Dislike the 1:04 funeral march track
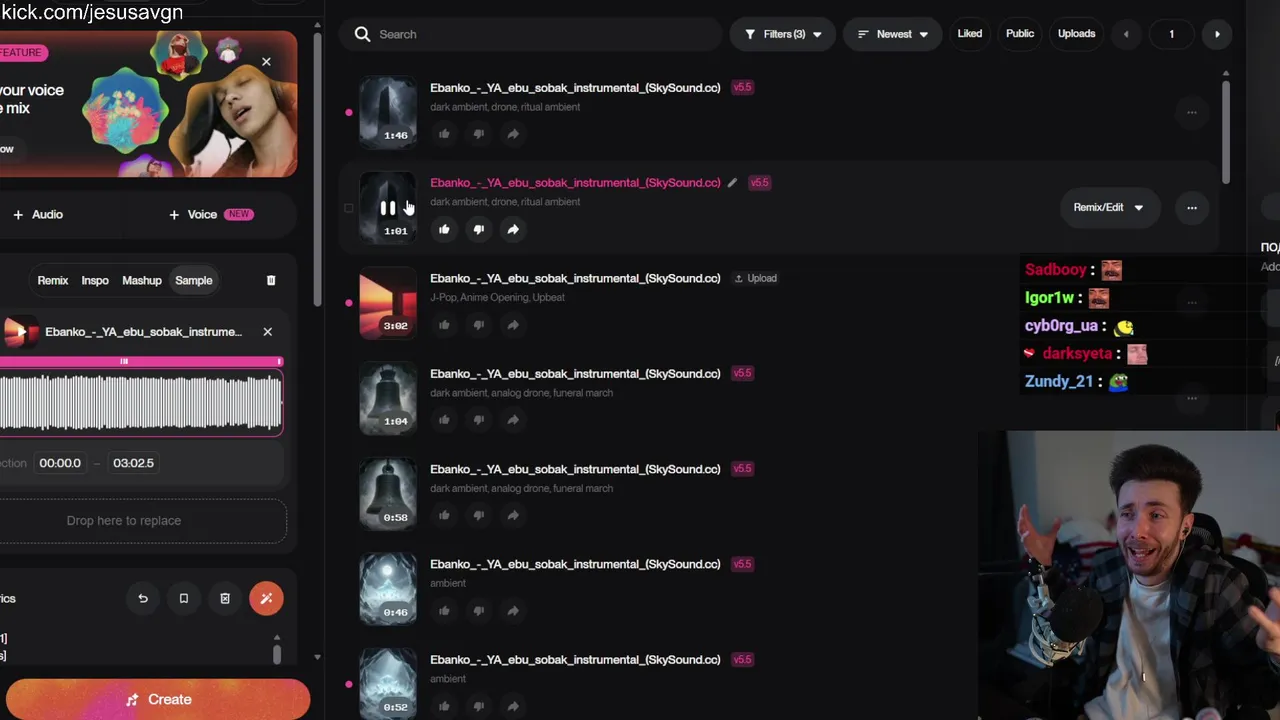 click(478, 420)
